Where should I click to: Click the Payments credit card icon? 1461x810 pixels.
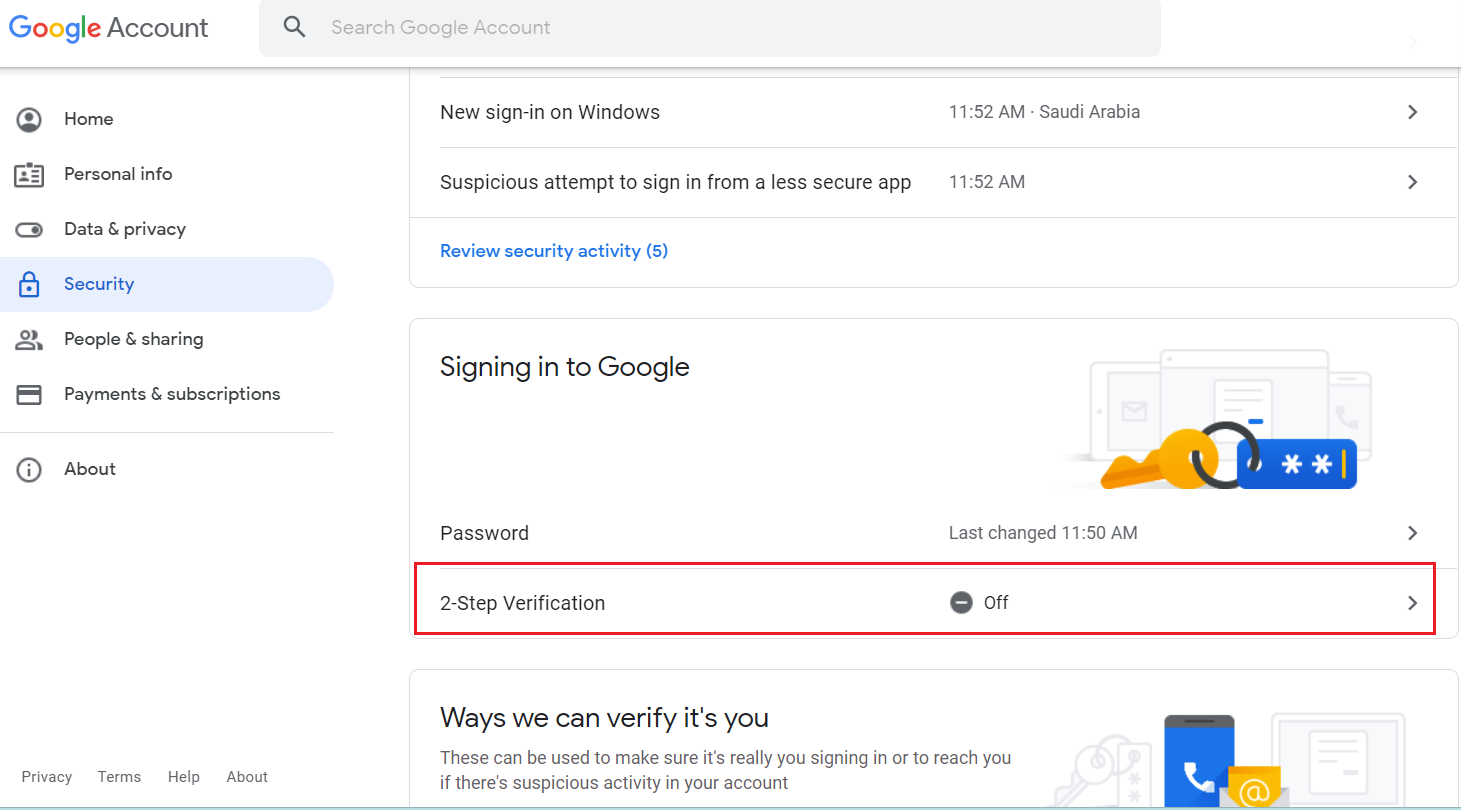(x=29, y=394)
